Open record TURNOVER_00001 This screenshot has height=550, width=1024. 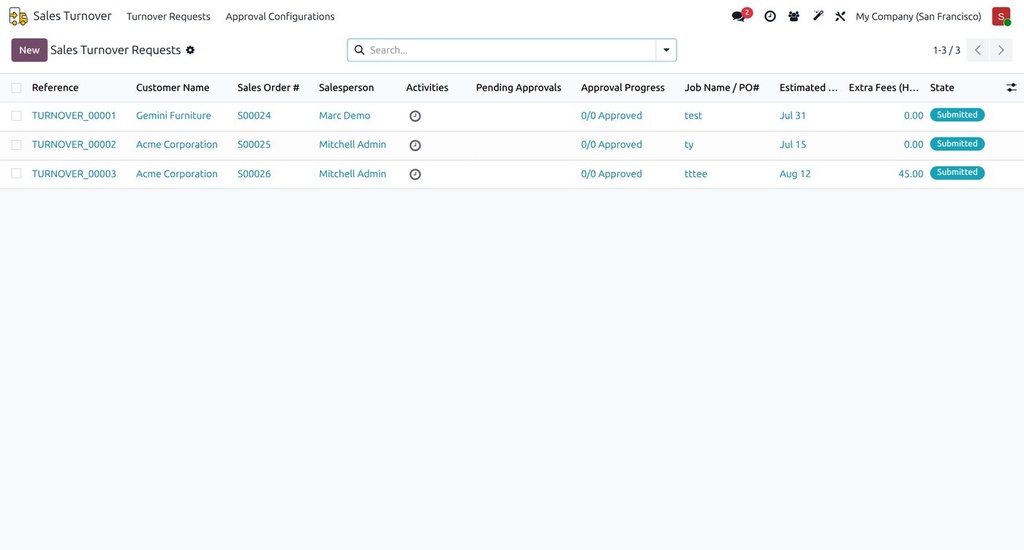[x=74, y=116]
